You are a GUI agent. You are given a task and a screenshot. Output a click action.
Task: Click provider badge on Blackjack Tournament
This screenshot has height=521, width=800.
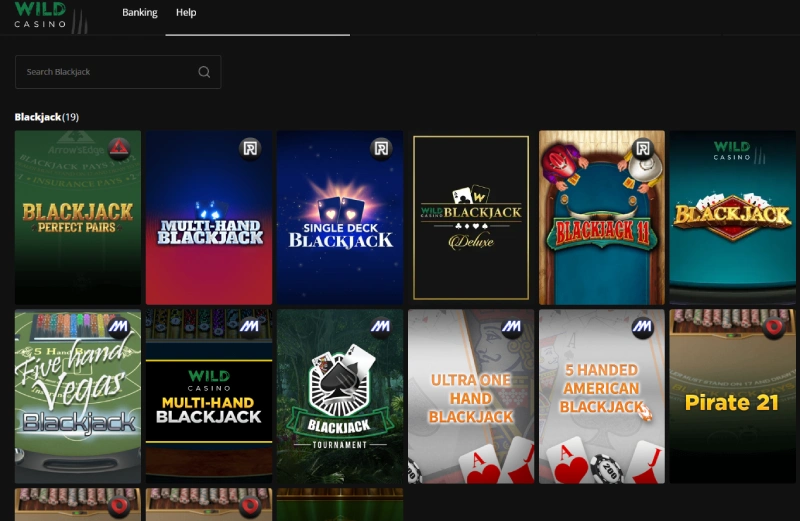click(381, 326)
